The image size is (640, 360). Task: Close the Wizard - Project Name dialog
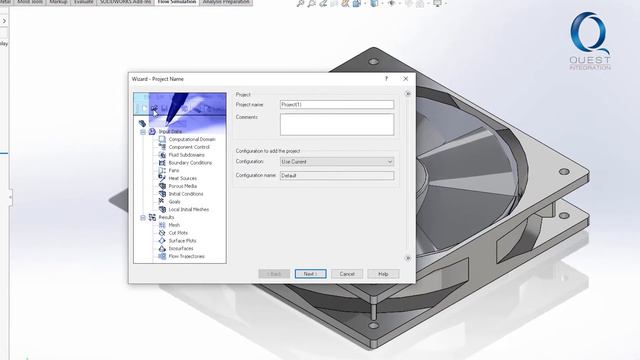click(405, 79)
